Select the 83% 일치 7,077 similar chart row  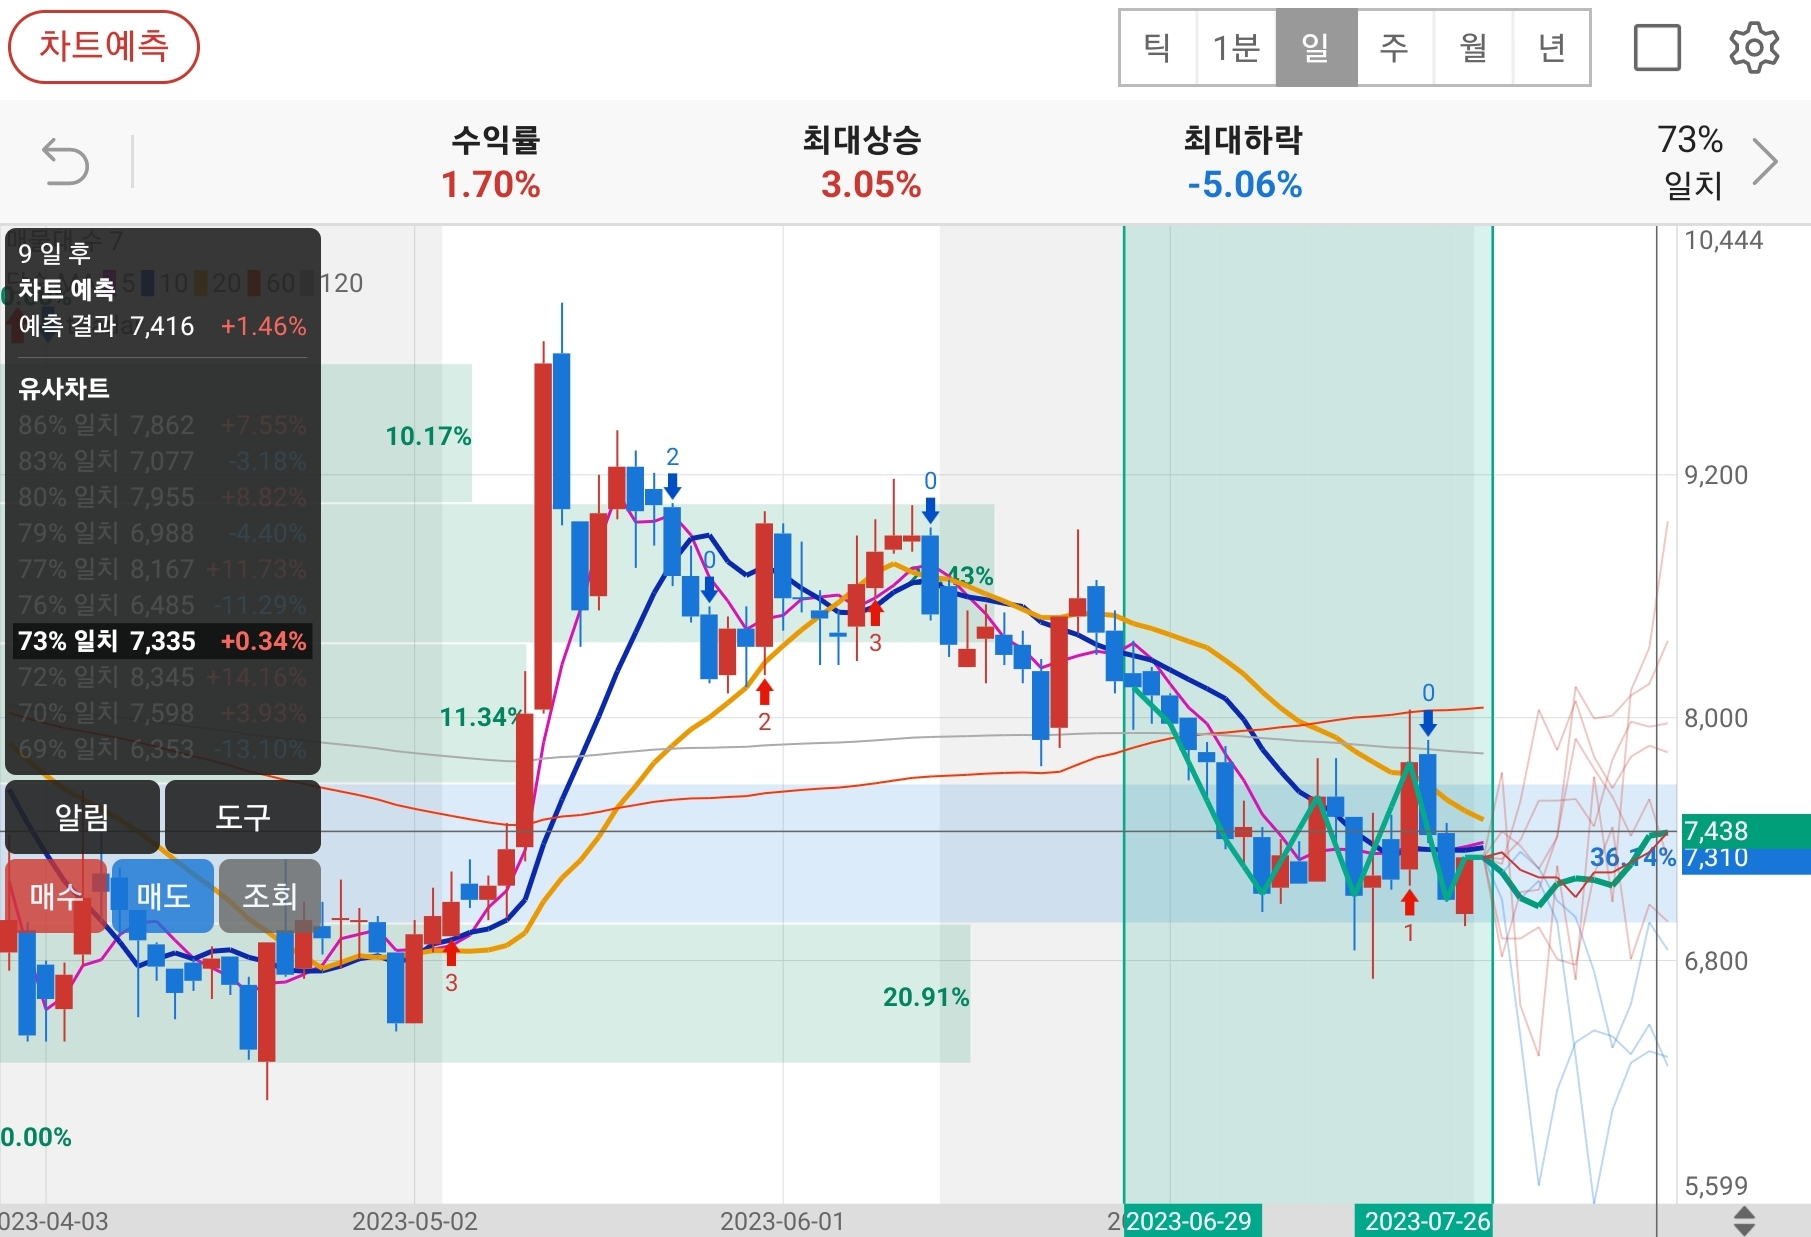[163, 461]
